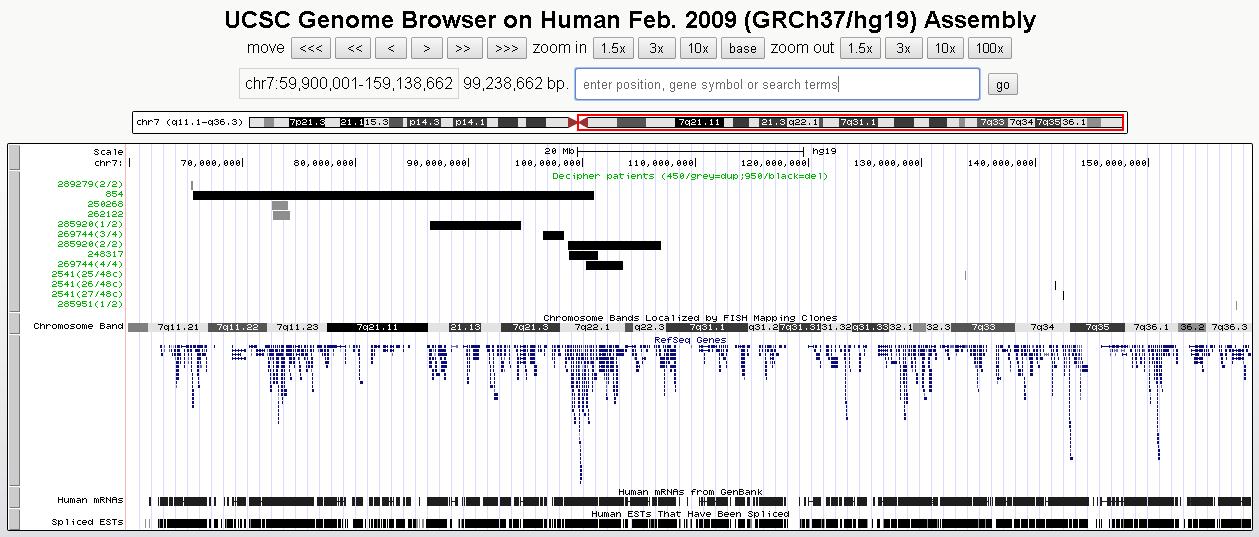Move right with the single > button
This screenshot has height=537, width=1259.
[427, 48]
